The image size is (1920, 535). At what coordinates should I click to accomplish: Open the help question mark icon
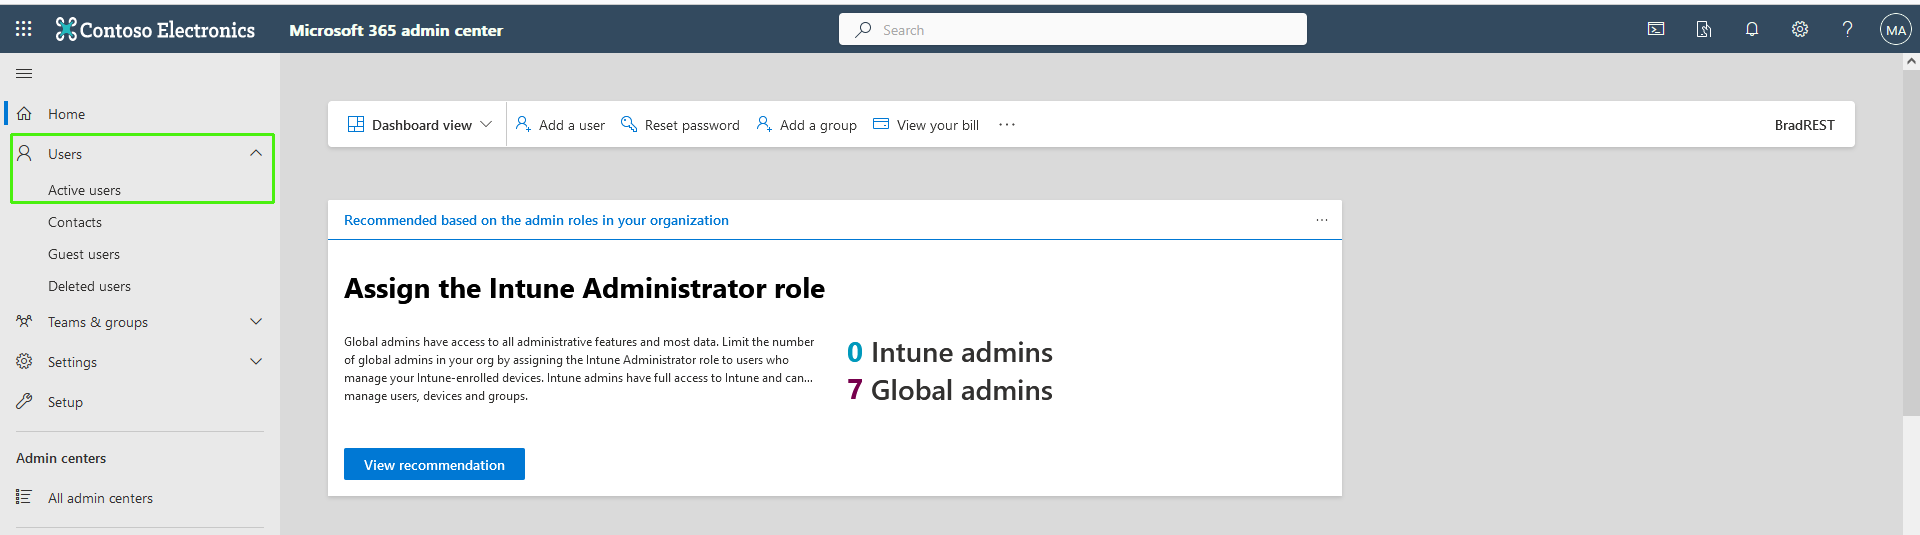[1848, 29]
